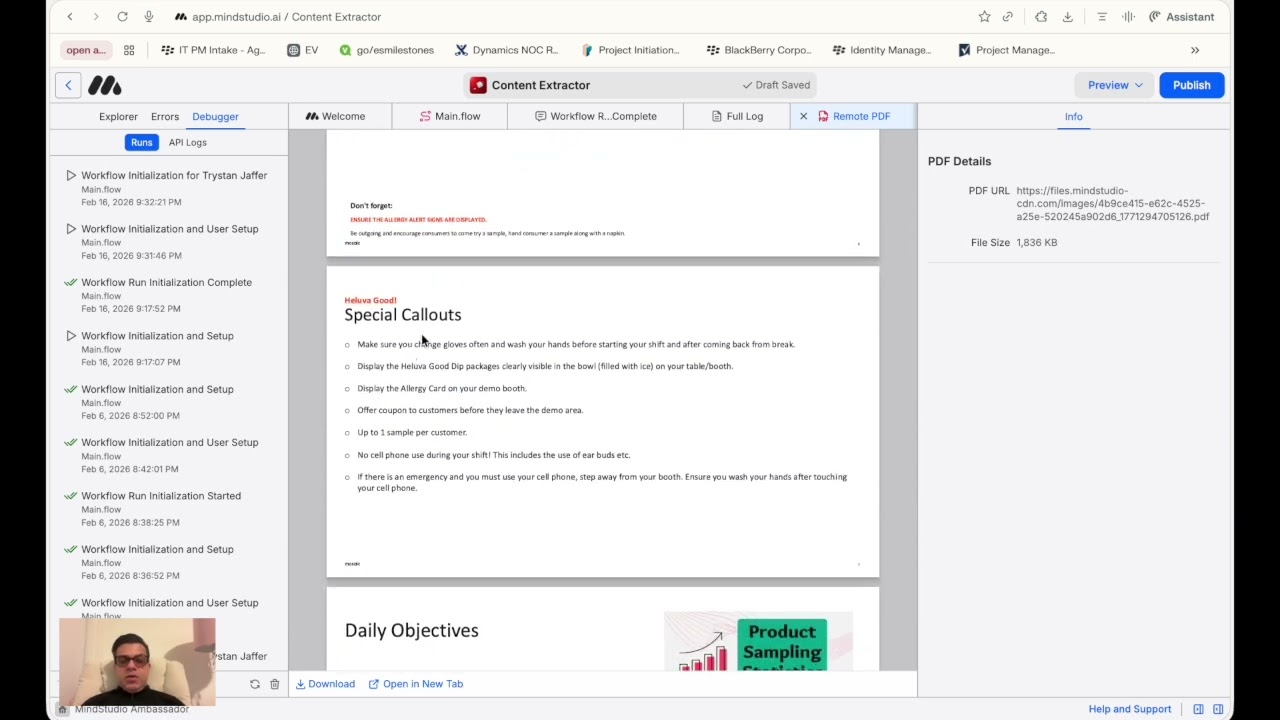The image size is (1280, 720).
Task: Switch to the Explorer panel tab
Action: coord(118,117)
